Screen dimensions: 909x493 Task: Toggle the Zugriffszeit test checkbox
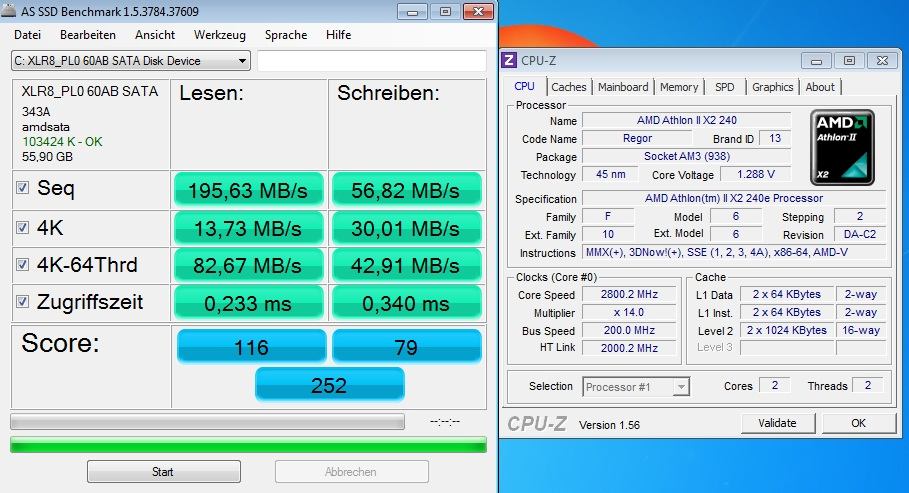pyautogui.click(x=23, y=302)
